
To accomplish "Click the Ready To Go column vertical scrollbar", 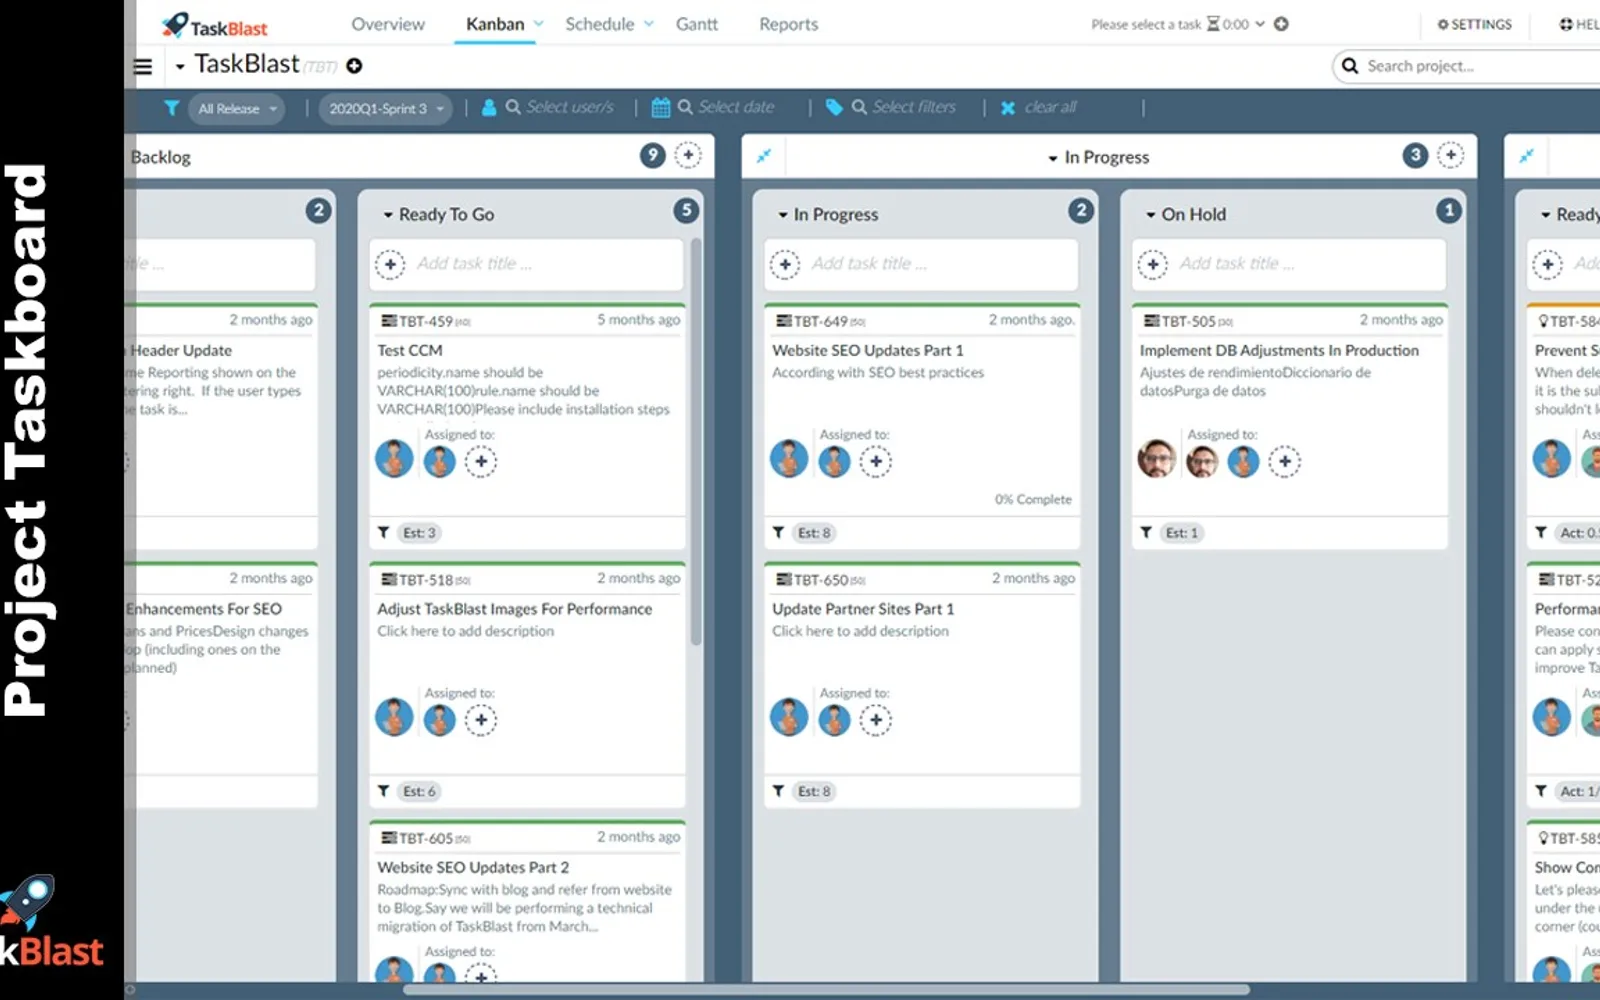I will pyautogui.click(x=696, y=440).
